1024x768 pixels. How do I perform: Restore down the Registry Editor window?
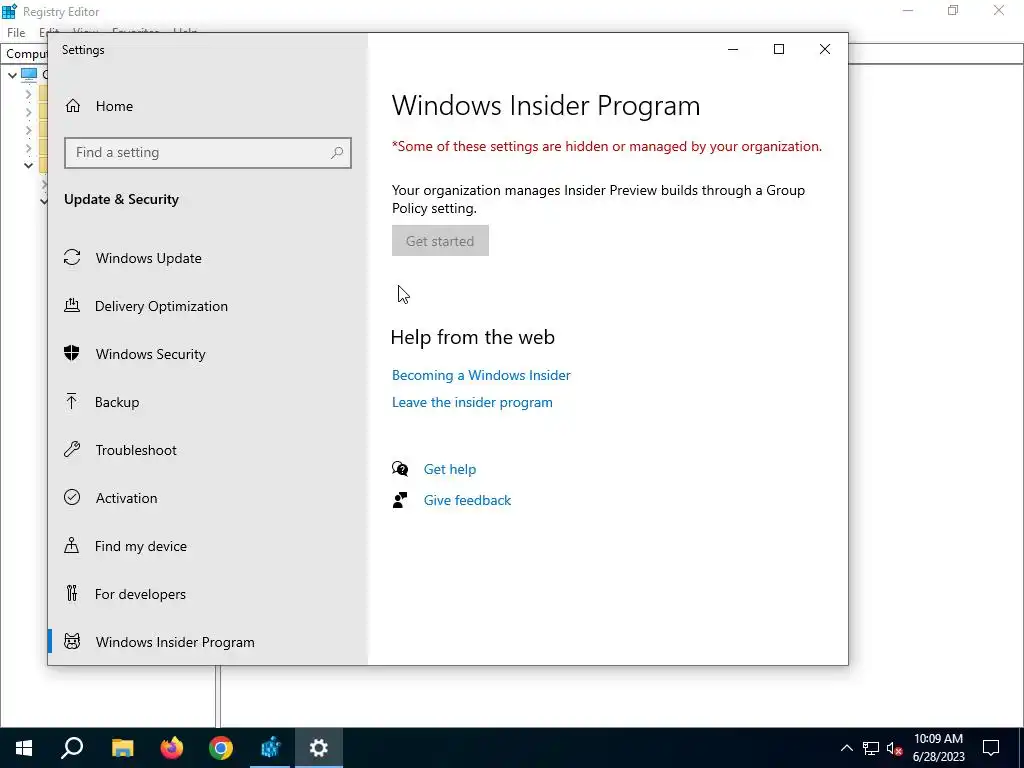pyautogui.click(x=953, y=11)
